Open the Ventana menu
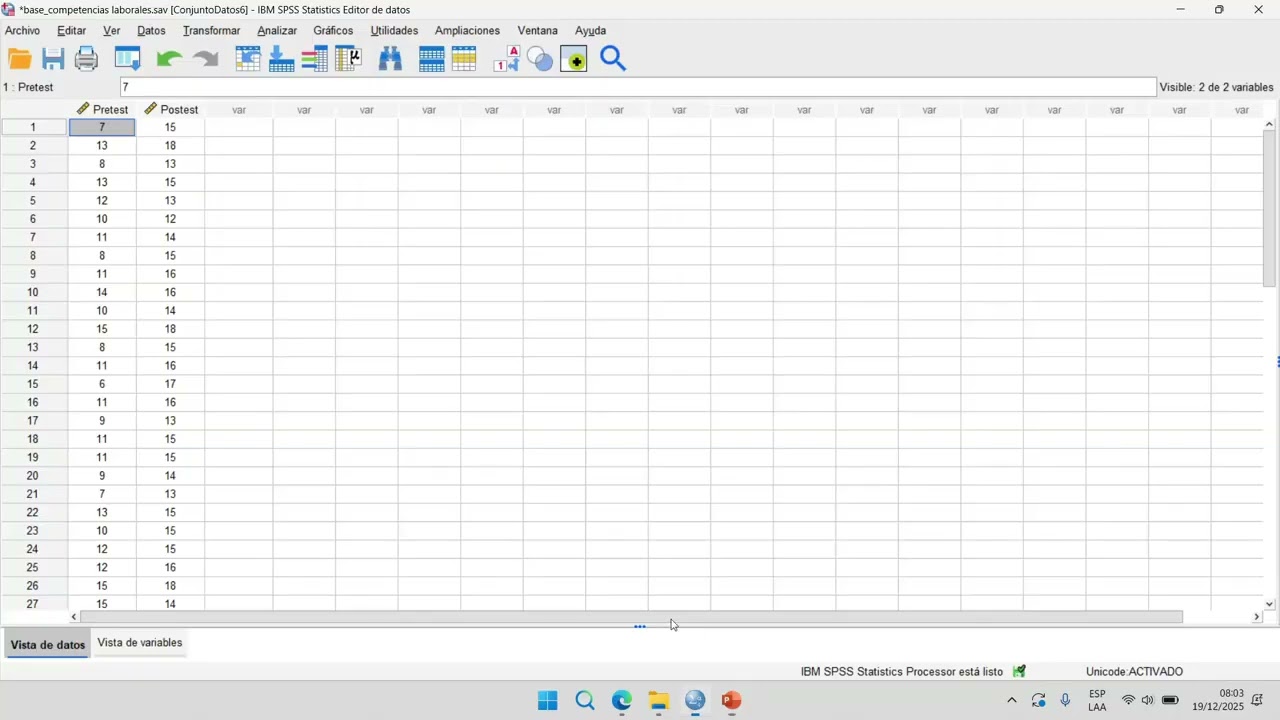 tap(537, 30)
